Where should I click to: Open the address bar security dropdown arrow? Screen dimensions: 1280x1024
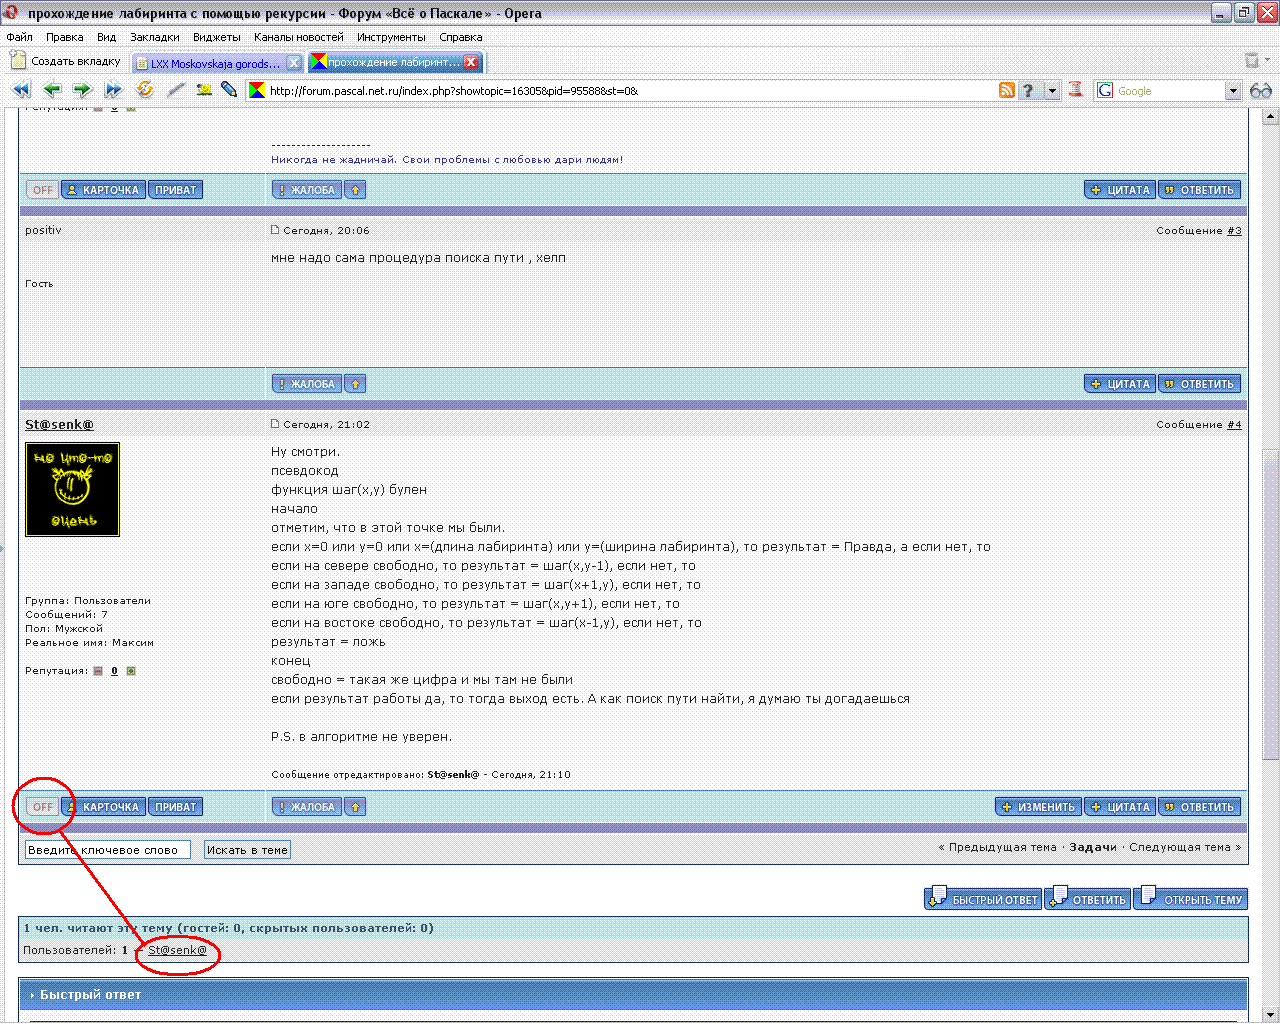1052,91
